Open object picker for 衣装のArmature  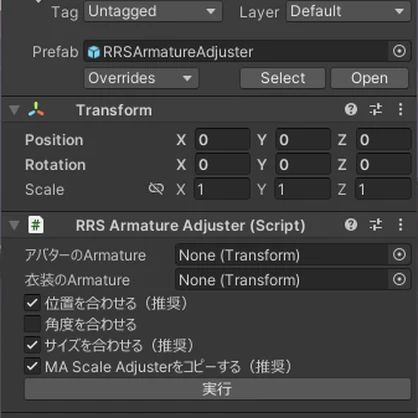[399, 280]
